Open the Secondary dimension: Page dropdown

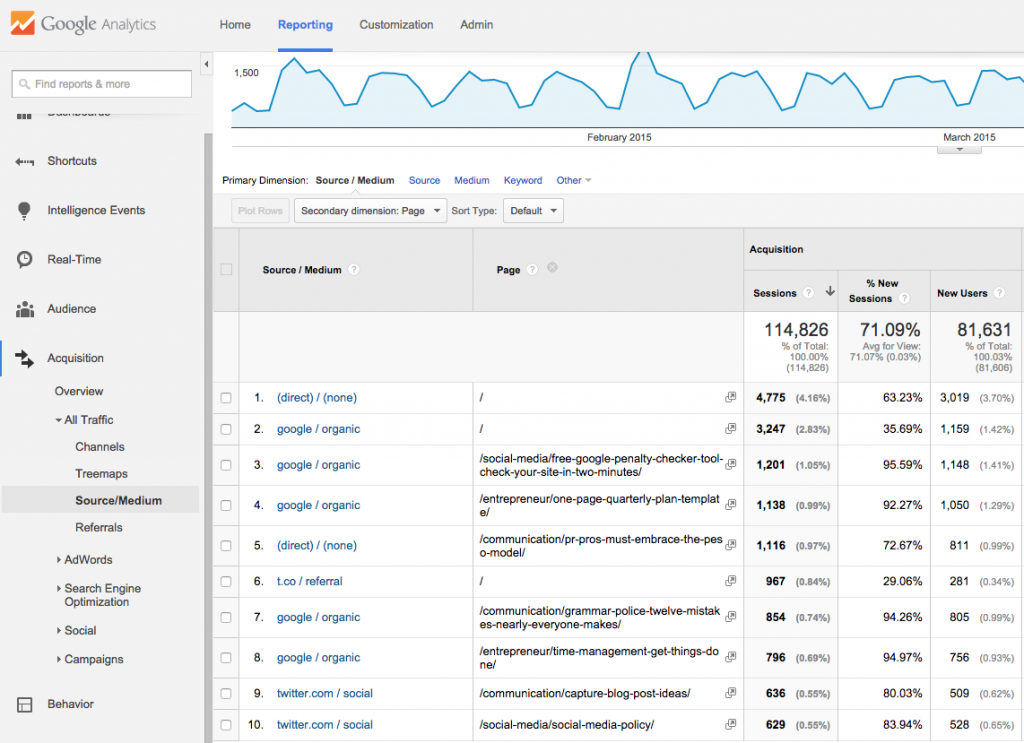pos(370,211)
